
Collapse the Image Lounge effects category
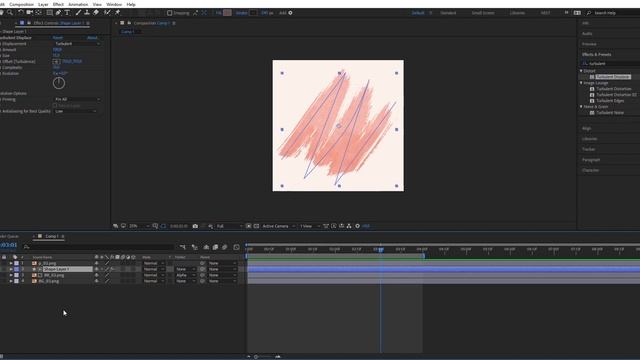coord(581,83)
